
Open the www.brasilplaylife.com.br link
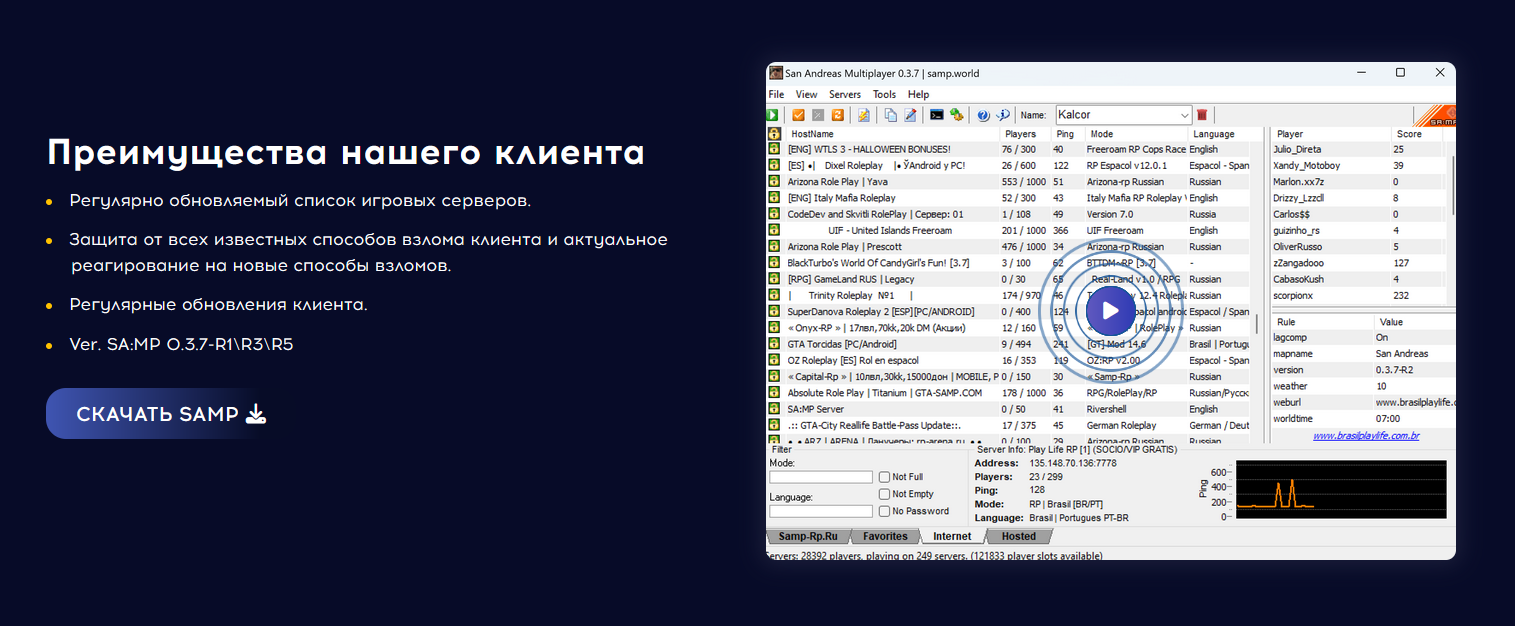(x=1366, y=436)
